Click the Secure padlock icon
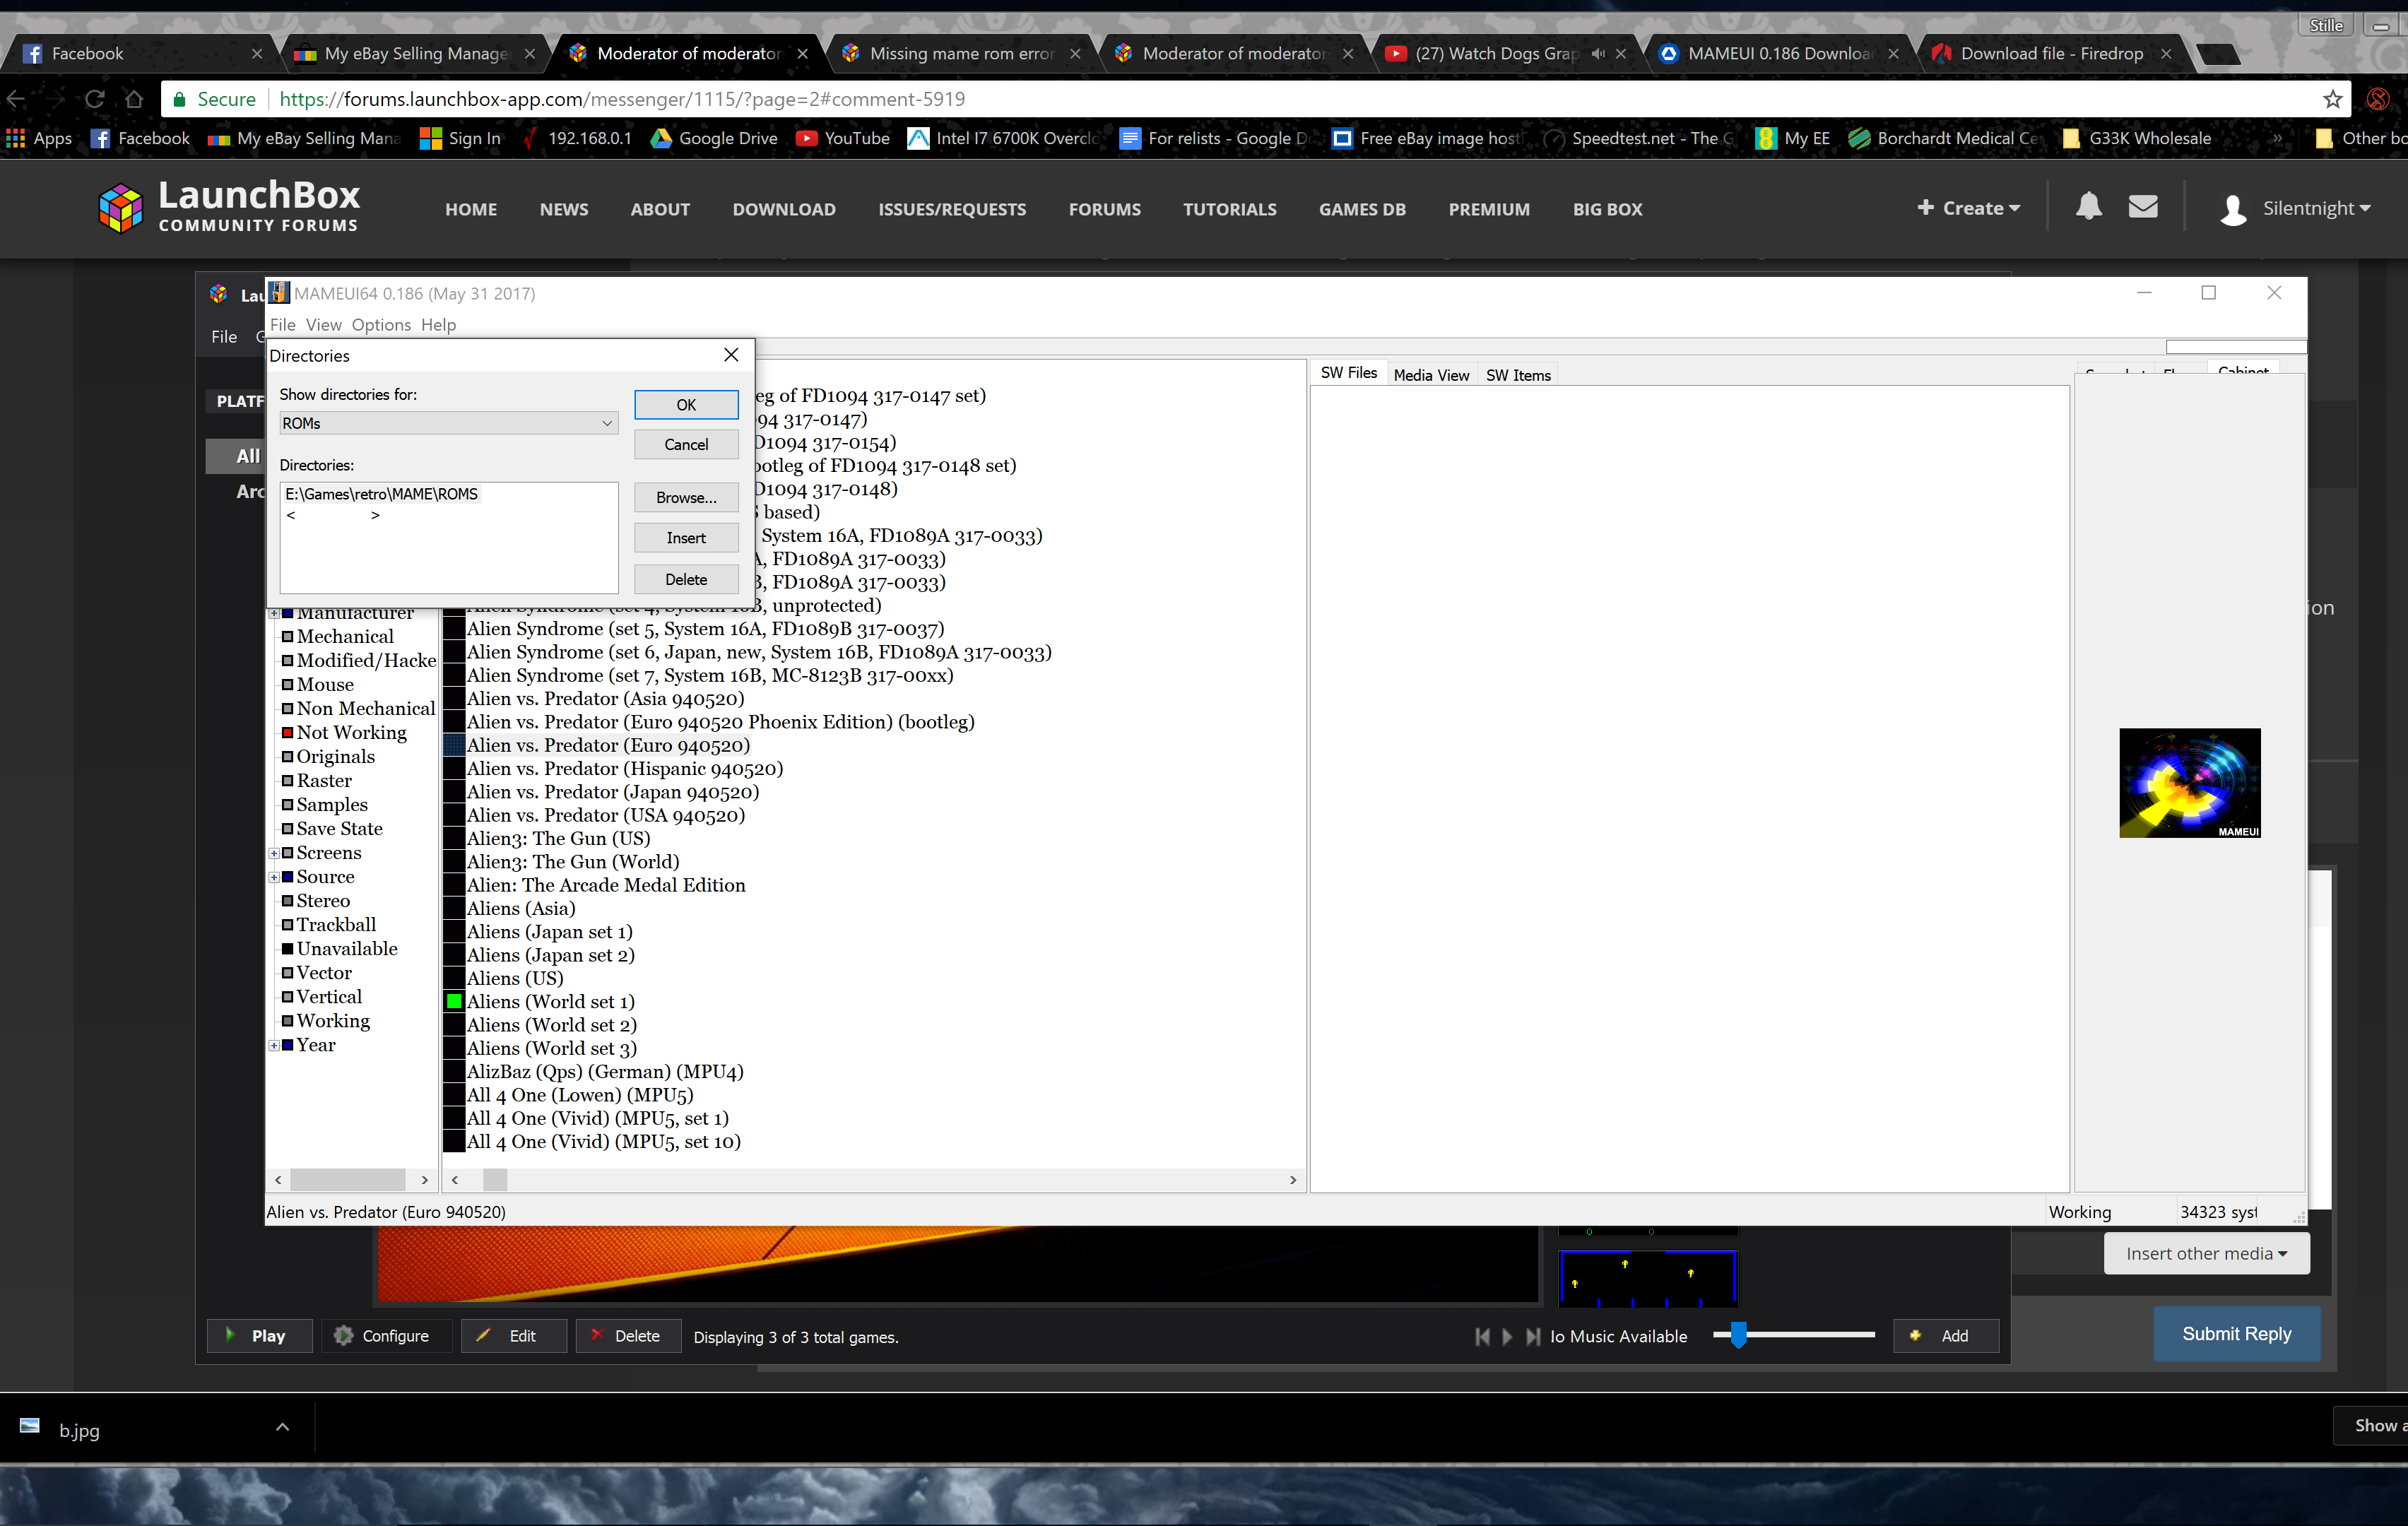2408x1526 pixels. [180, 99]
